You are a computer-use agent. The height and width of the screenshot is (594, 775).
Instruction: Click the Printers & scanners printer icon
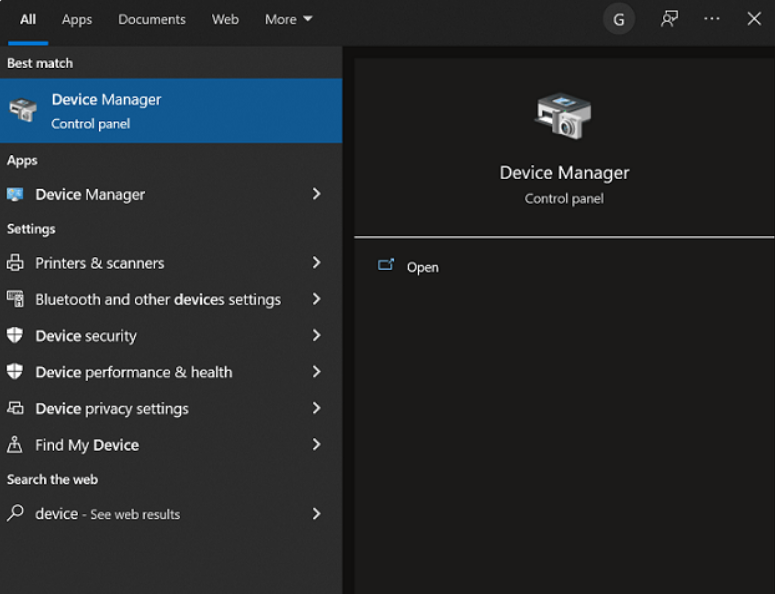coord(15,263)
